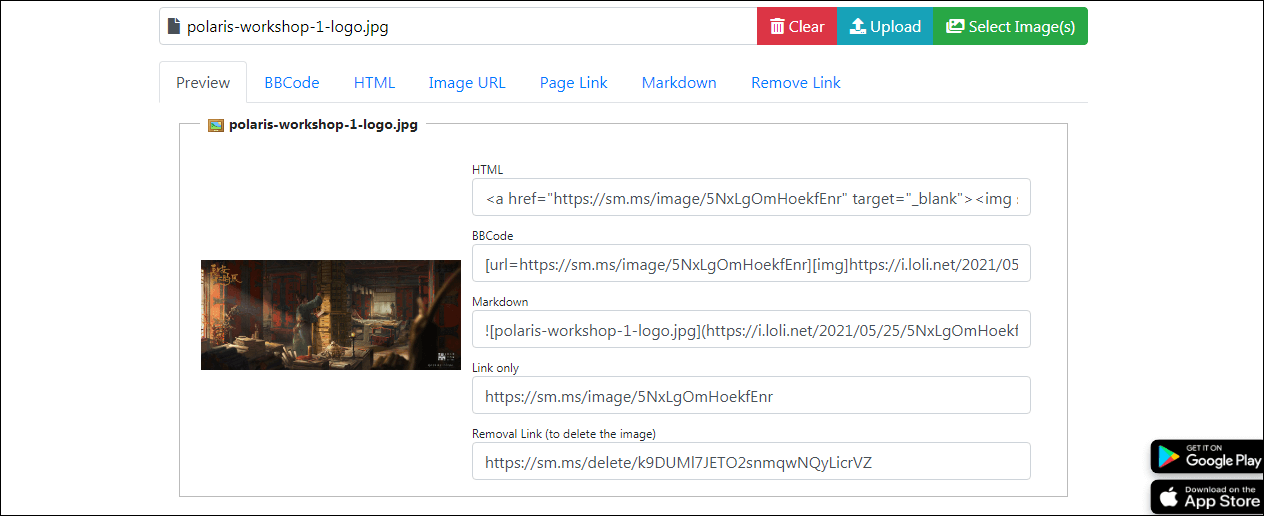Select the Image URL tab
Viewport: 1264px width, 516px height.
click(x=467, y=83)
